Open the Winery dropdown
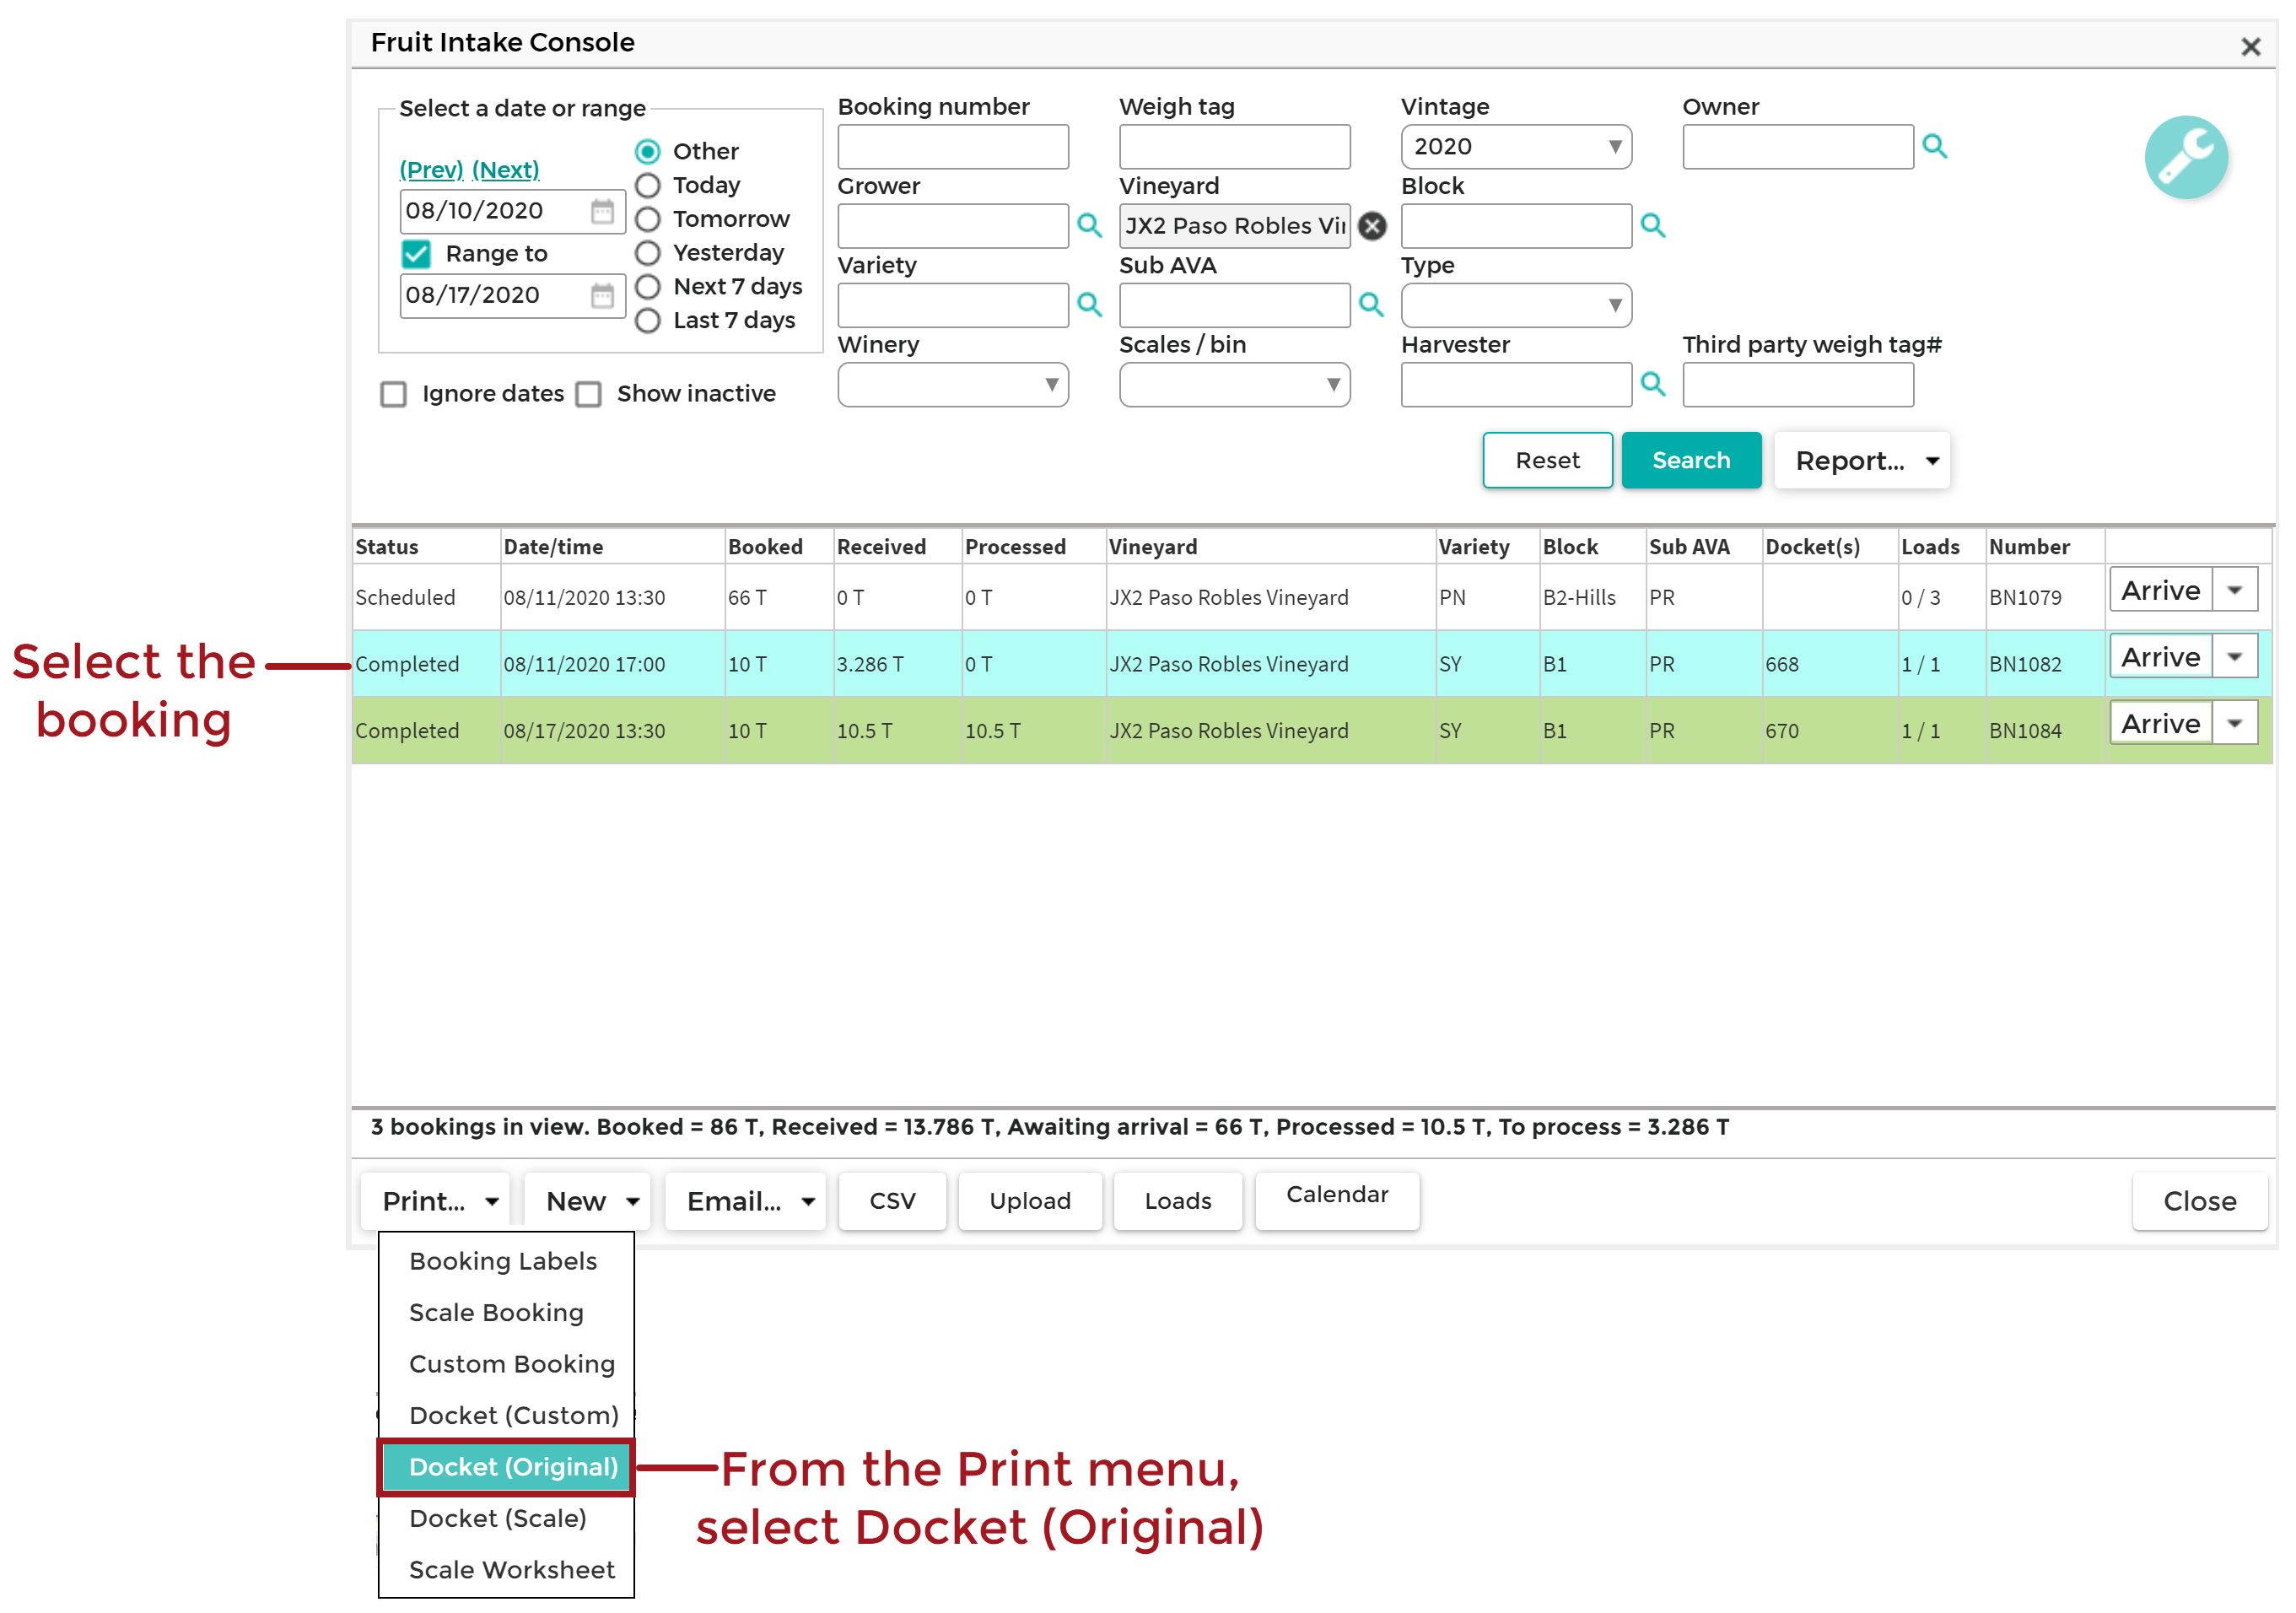This screenshot has width=2296, height=1613. click(953, 384)
